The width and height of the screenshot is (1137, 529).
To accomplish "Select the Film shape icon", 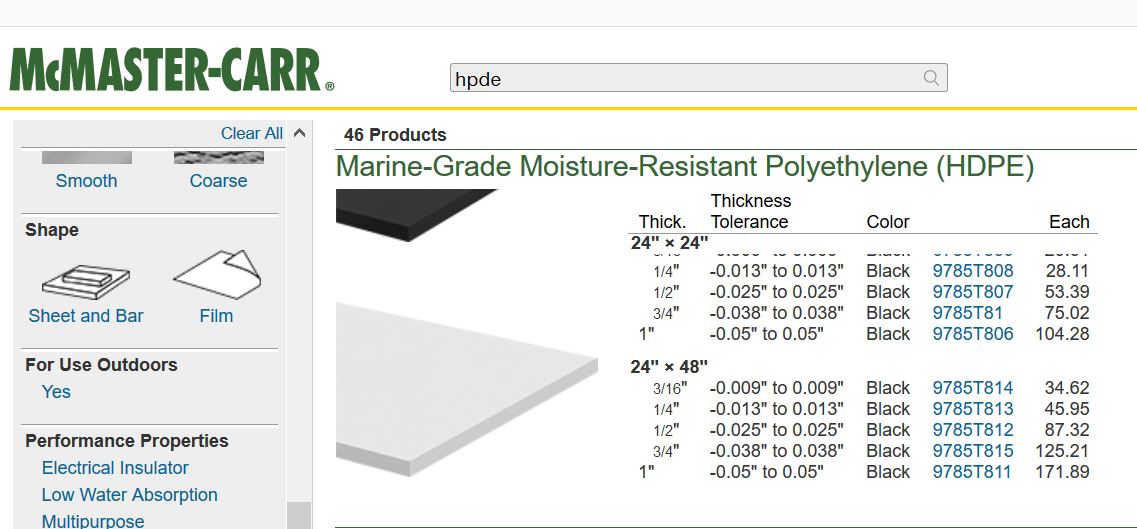I will click(218, 275).
